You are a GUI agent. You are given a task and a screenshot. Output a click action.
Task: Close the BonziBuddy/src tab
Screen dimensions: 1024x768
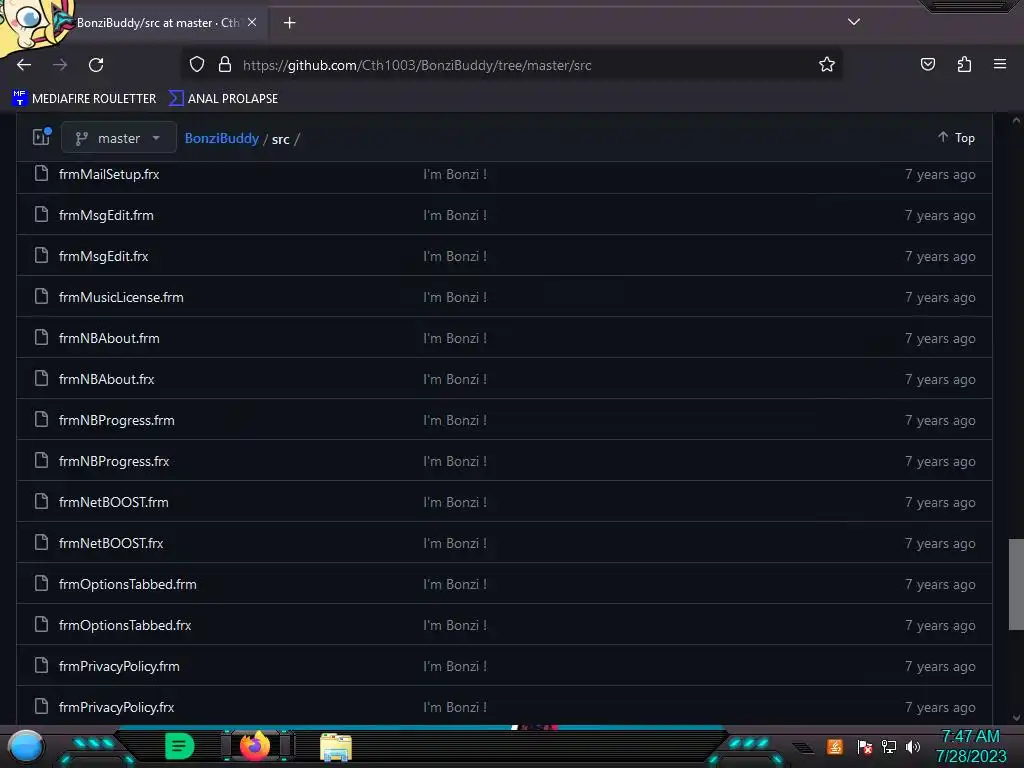pyautogui.click(x=252, y=22)
